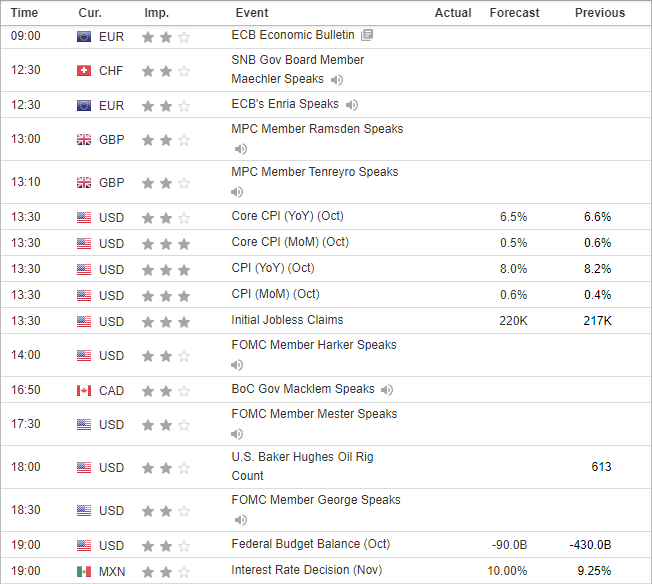This screenshot has height=584, width=652.
Task: Click importance stars for CPI (YoY) row
Action: tap(166, 270)
